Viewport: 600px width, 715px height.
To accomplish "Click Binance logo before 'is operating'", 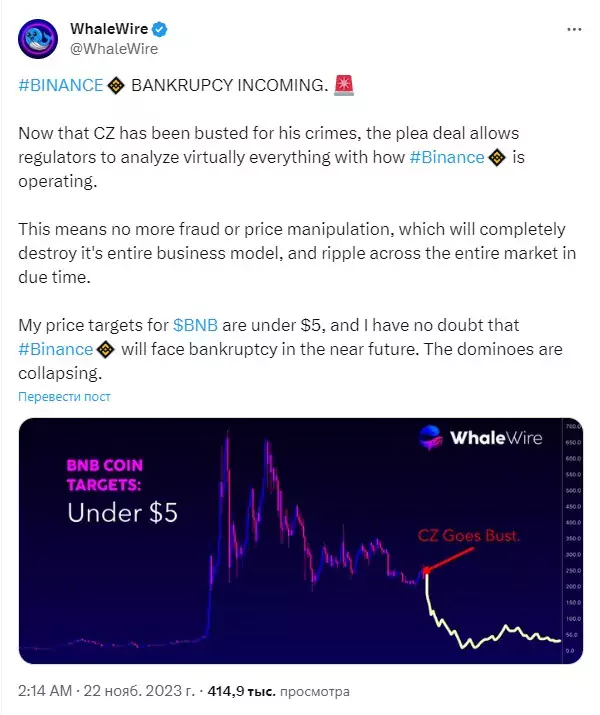I will [497, 158].
